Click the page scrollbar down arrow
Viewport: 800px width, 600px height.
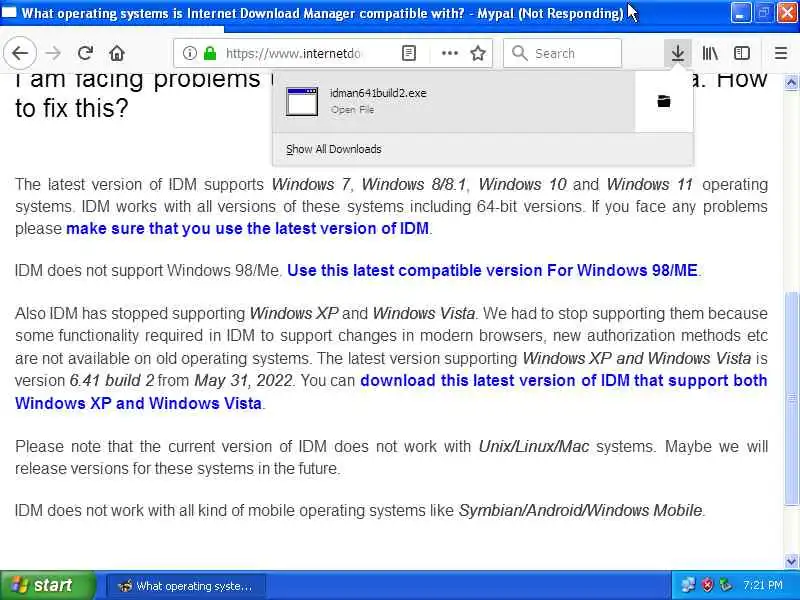[791, 561]
